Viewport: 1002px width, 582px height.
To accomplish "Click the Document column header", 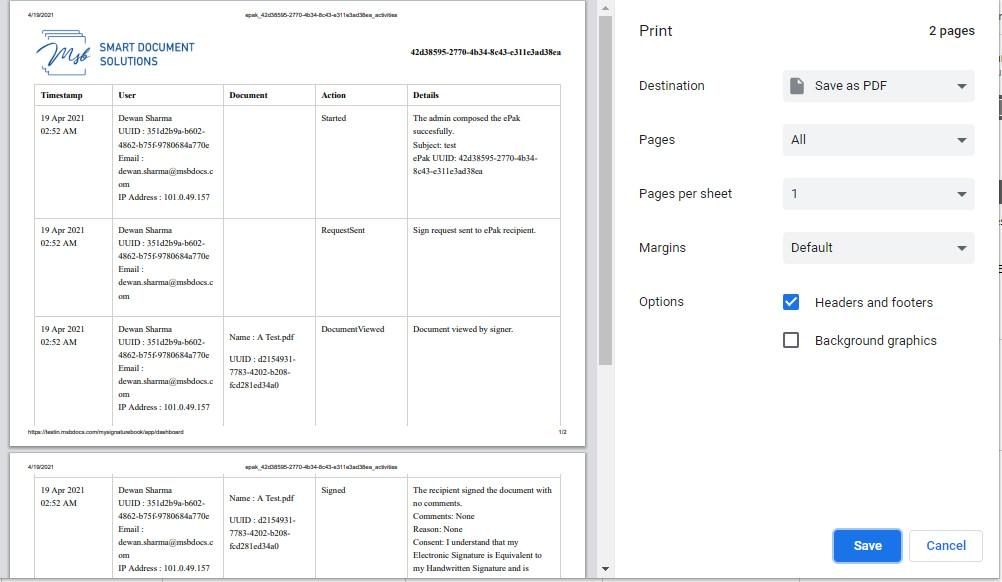I will [249, 95].
